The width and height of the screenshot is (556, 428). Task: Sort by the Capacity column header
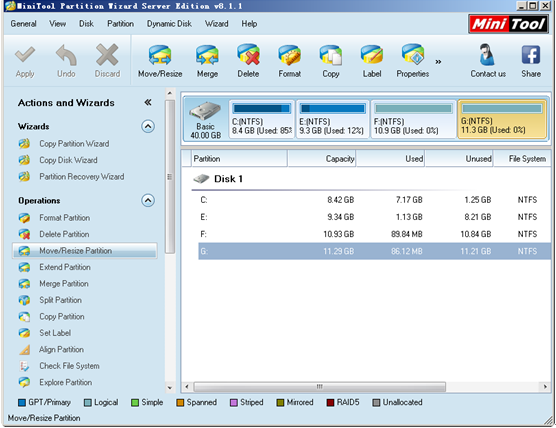322,159
